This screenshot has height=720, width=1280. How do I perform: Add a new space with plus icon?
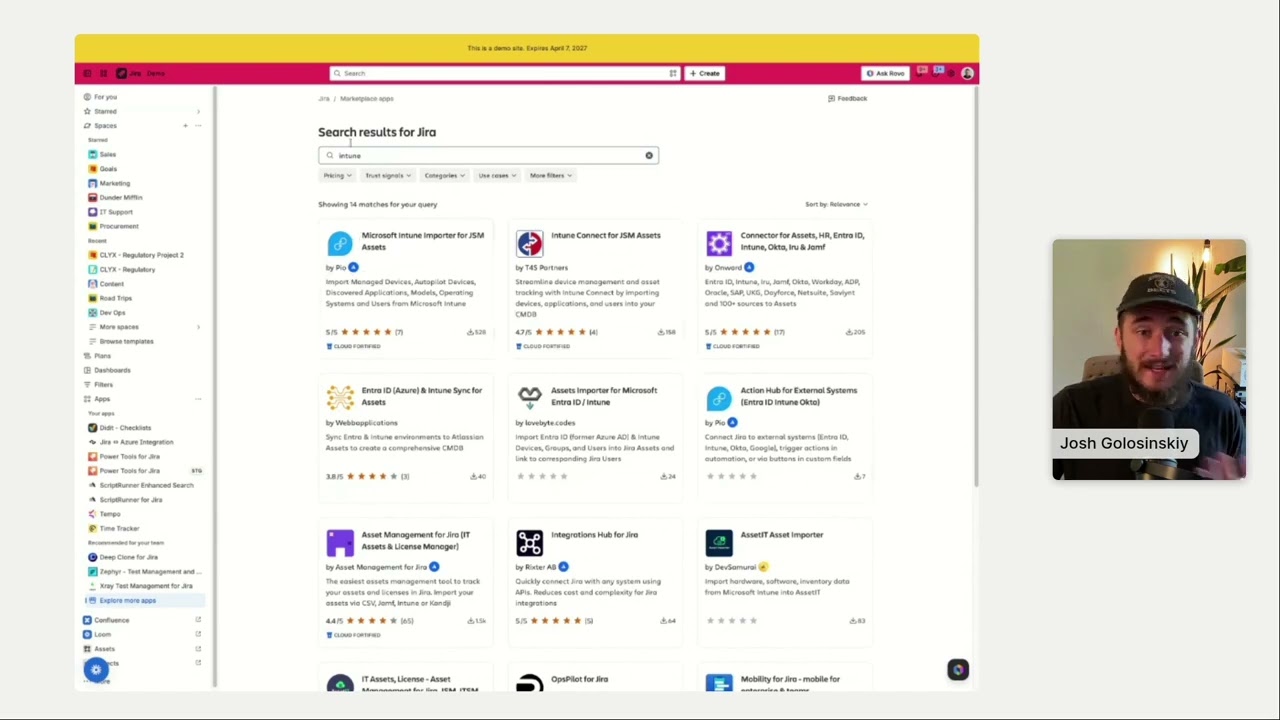click(x=185, y=126)
